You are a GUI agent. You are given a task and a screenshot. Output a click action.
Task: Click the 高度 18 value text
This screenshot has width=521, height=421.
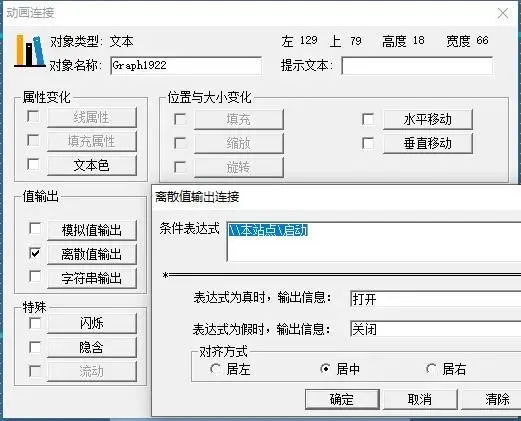403,41
